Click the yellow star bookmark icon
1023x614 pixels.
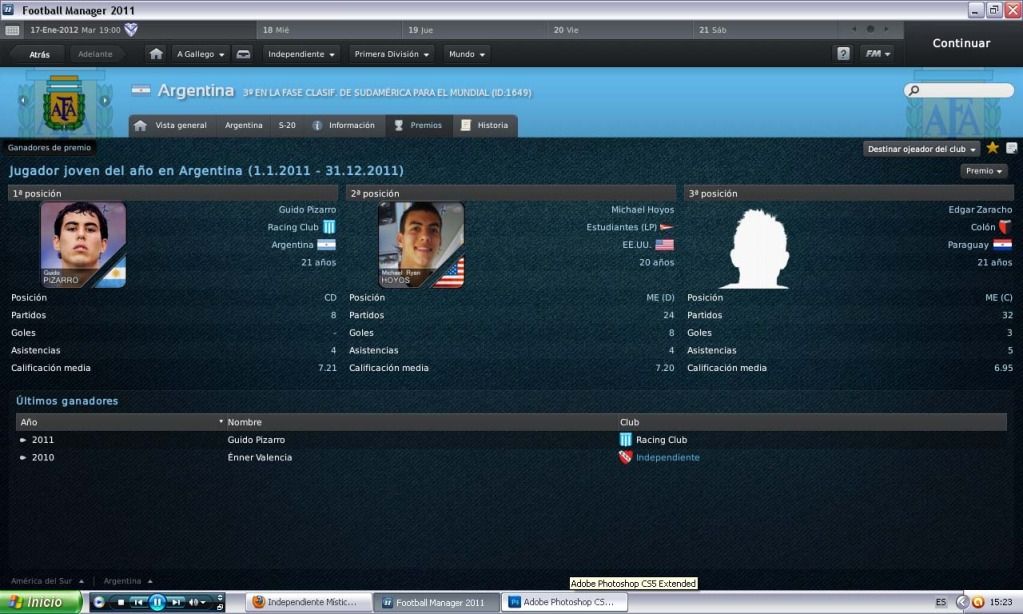pos(992,148)
